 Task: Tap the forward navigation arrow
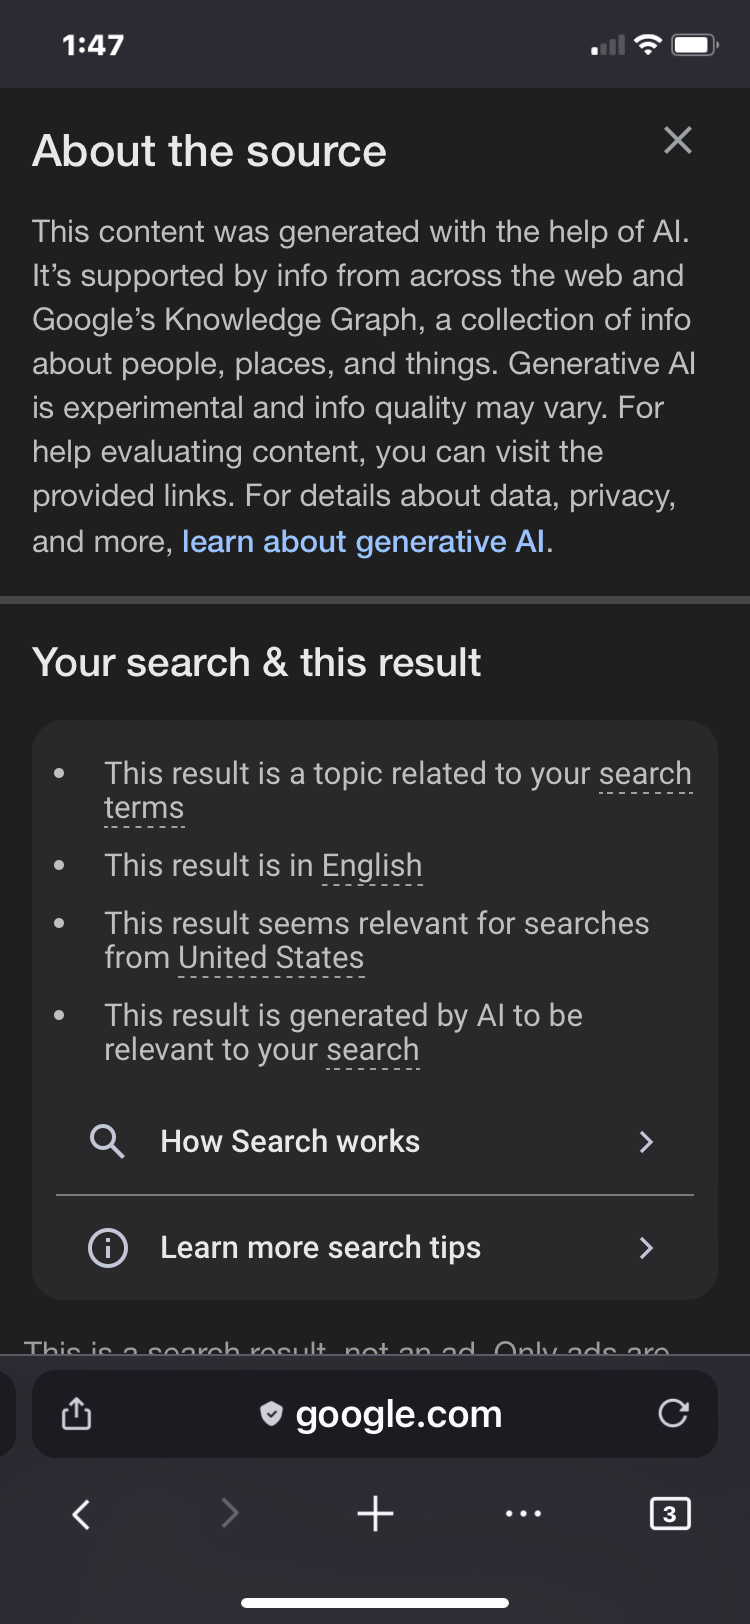[230, 1514]
